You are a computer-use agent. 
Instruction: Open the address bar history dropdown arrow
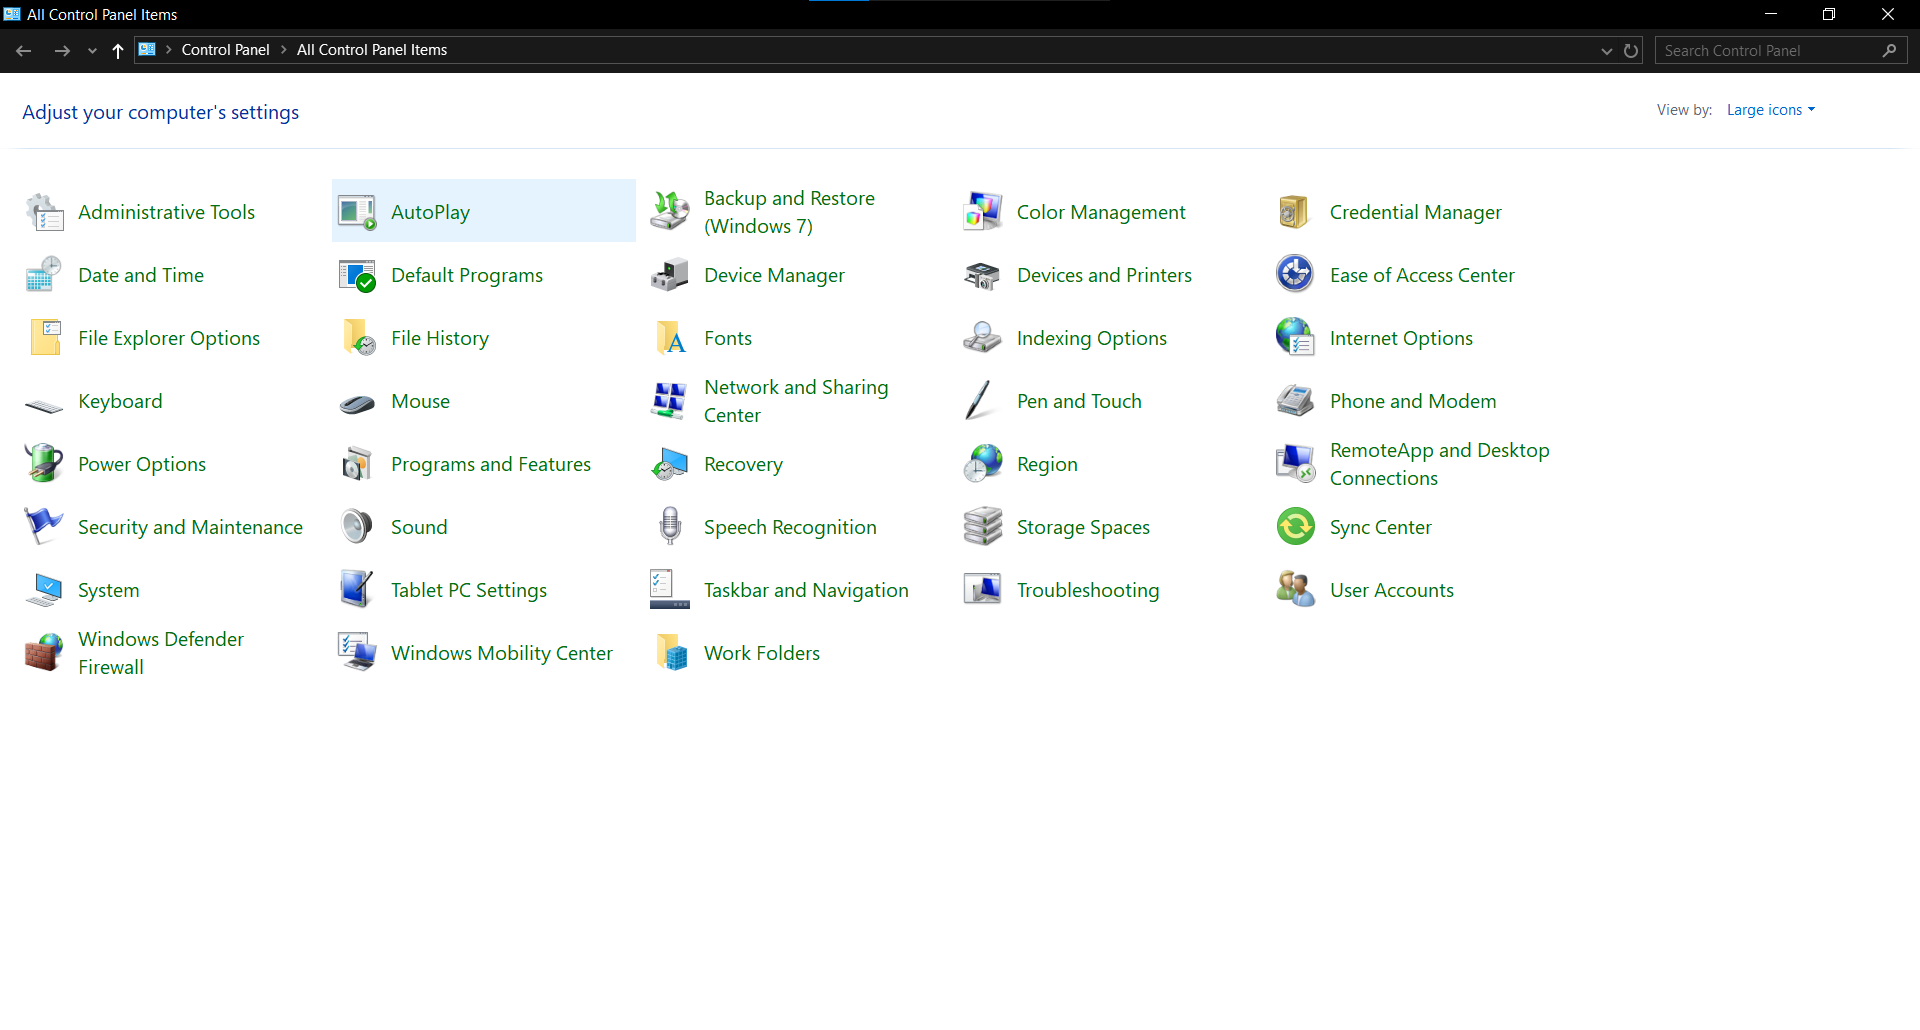click(1606, 51)
